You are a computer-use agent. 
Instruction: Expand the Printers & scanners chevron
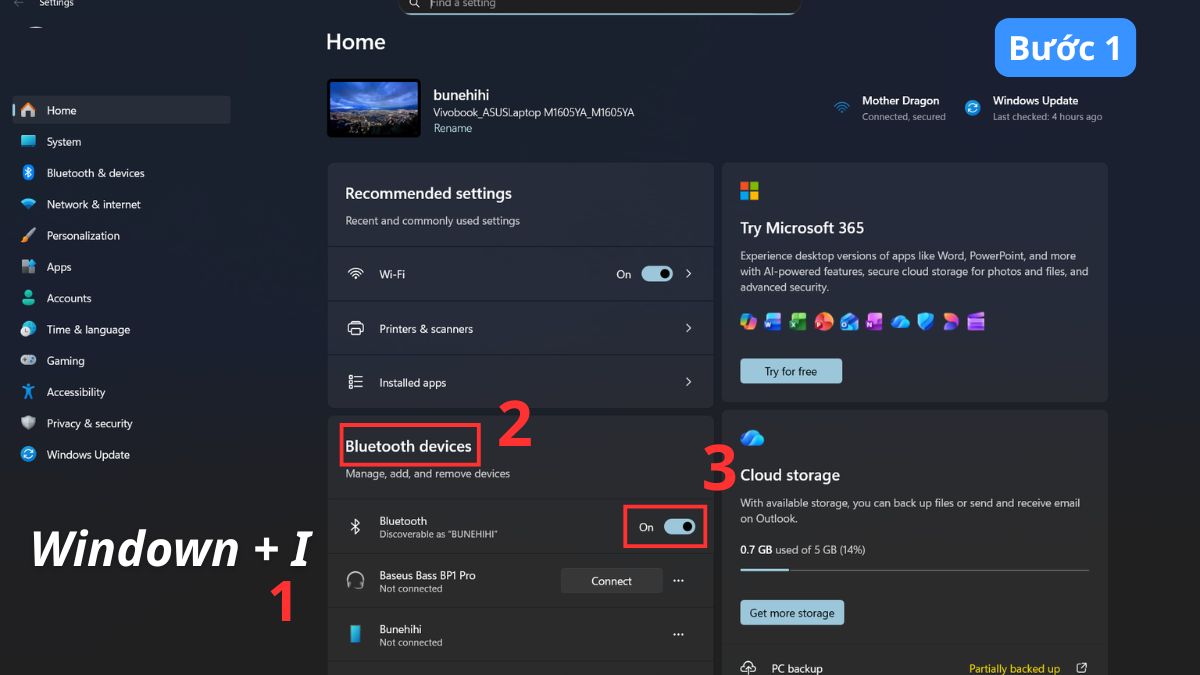(688, 328)
